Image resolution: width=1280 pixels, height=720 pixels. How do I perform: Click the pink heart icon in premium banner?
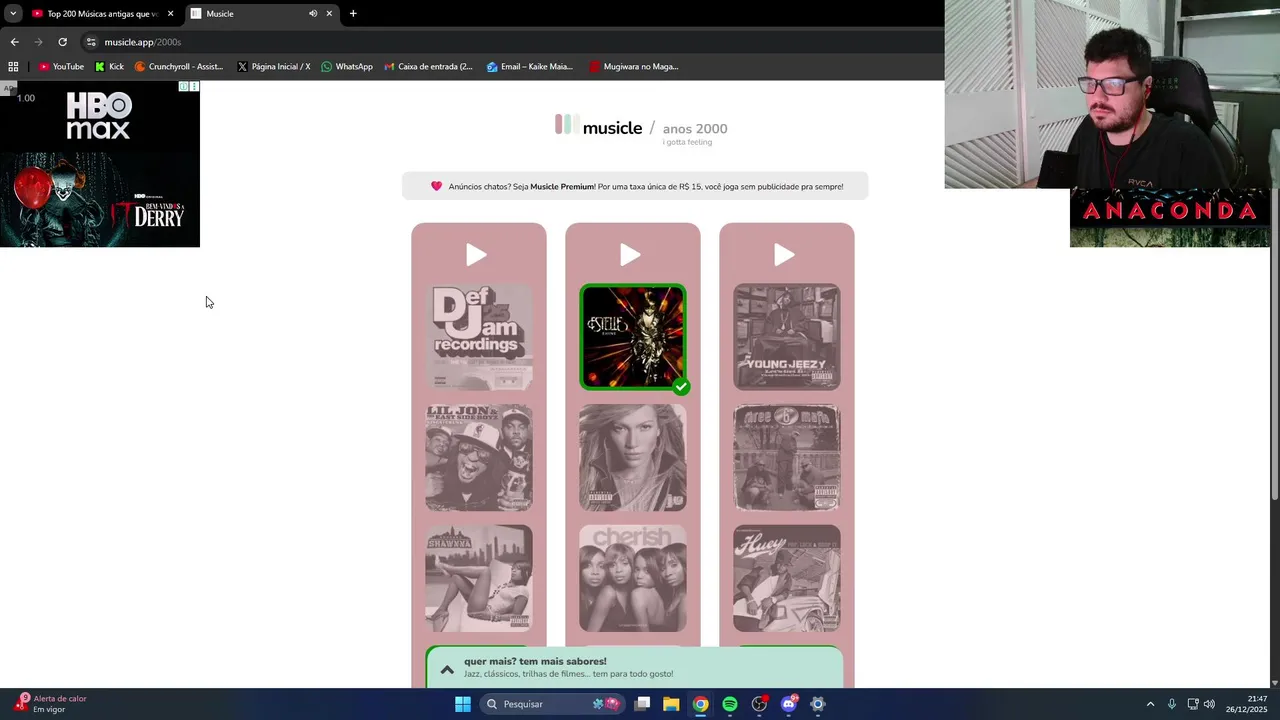436,186
